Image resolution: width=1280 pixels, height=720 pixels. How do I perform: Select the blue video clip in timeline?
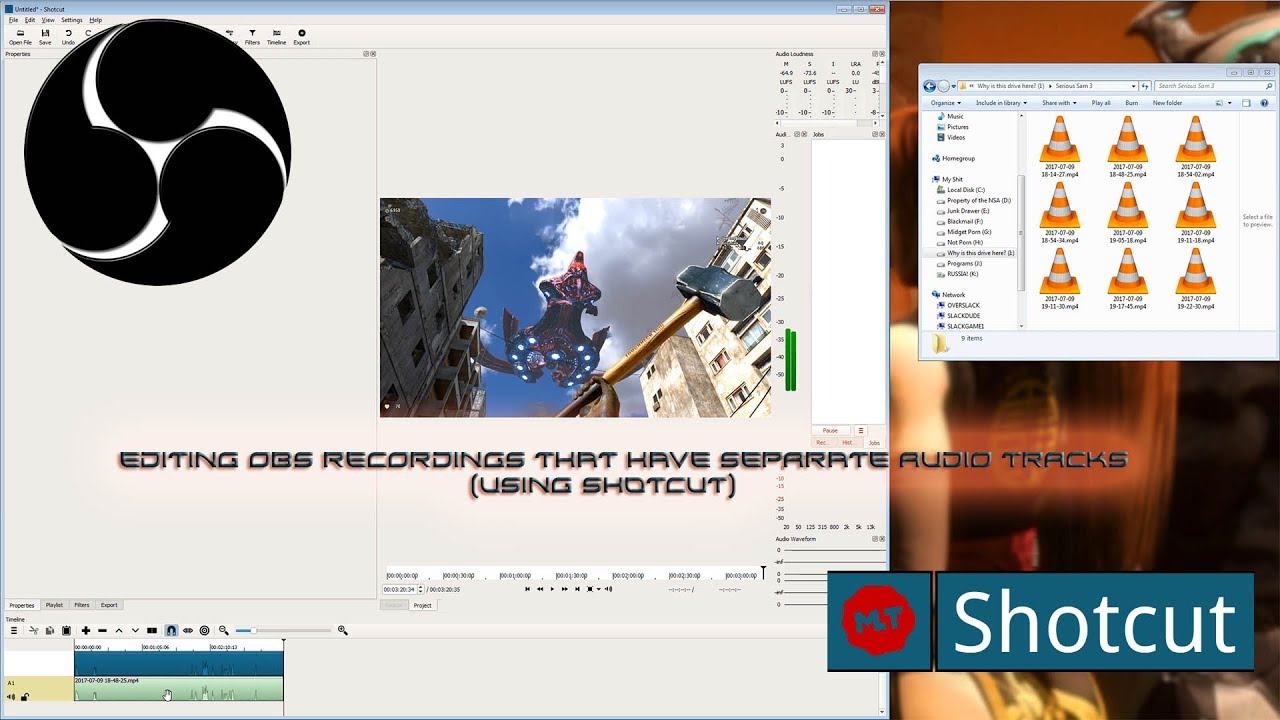point(179,663)
